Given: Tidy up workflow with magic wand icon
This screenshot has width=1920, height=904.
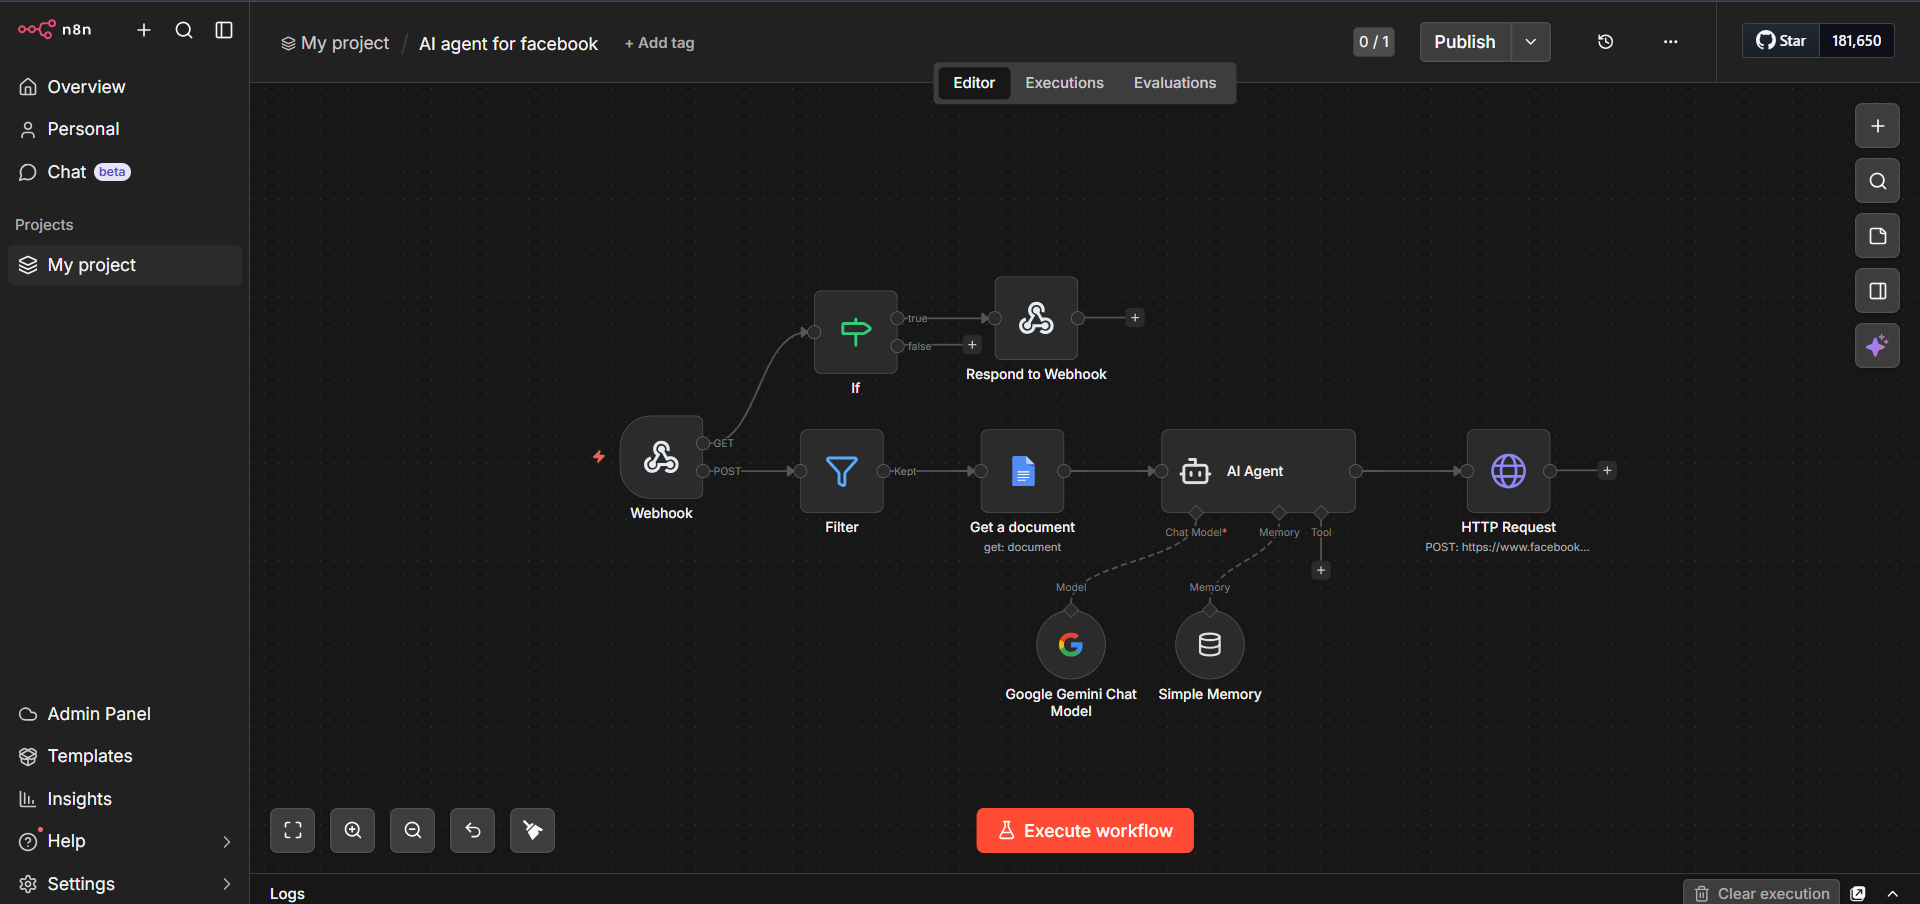Looking at the screenshot, I should coord(531,830).
